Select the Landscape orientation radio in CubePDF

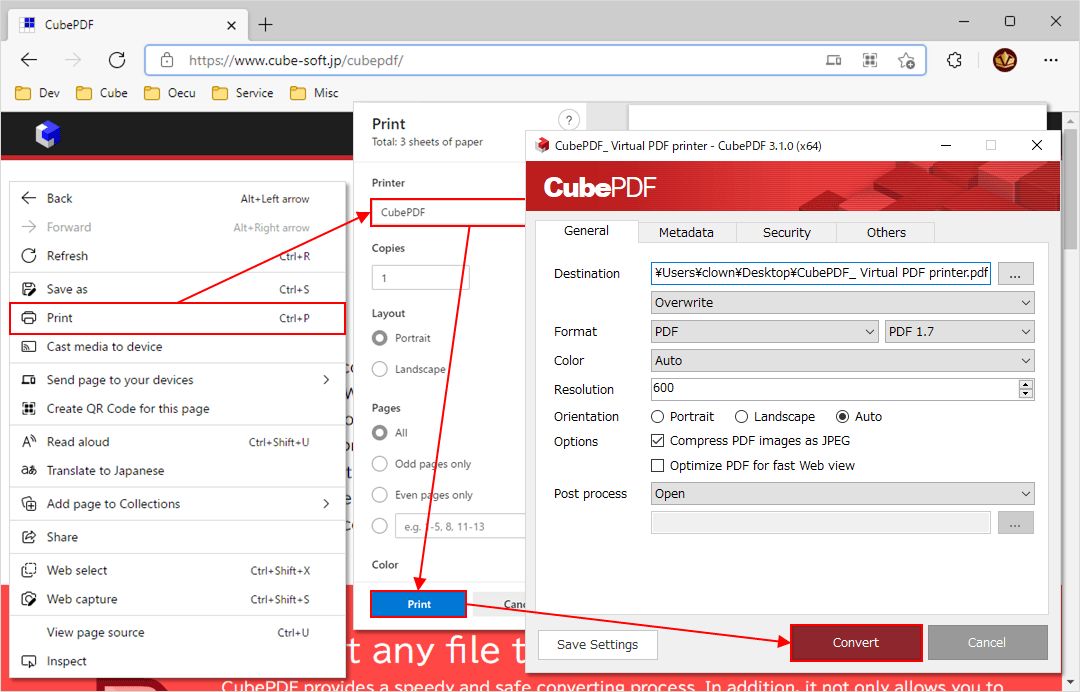coord(741,416)
